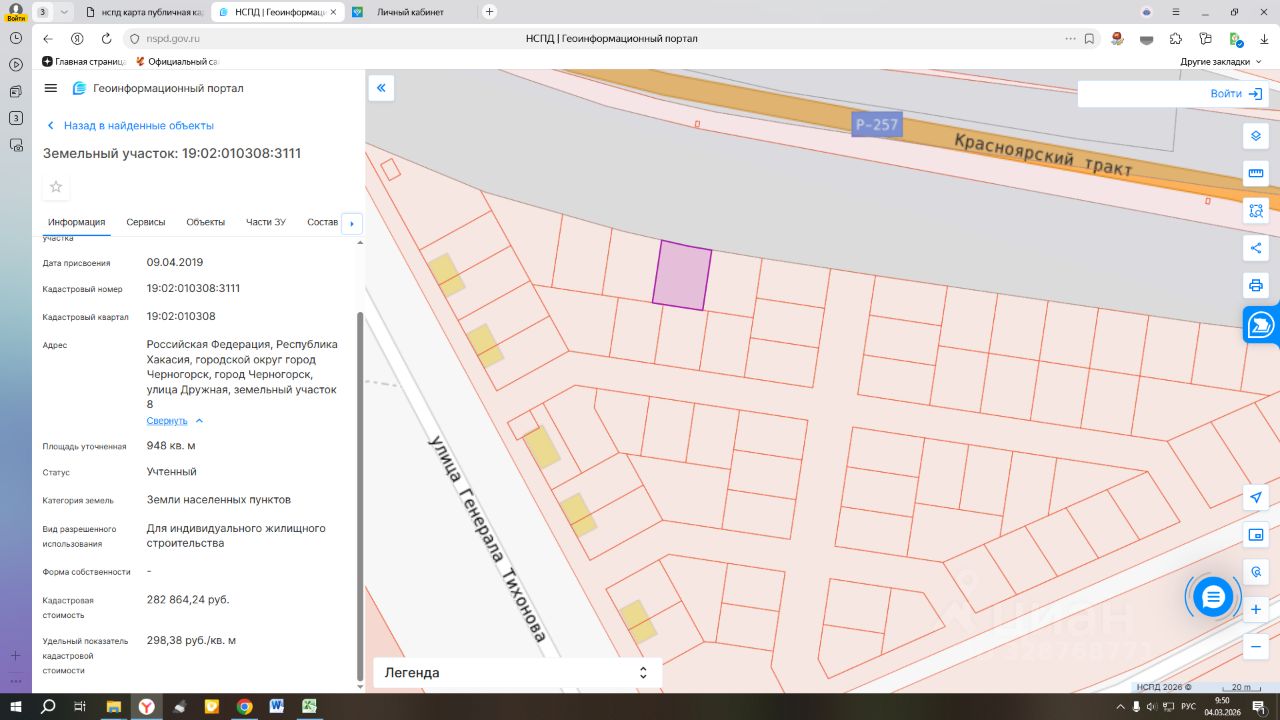The width and height of the screenshot is (1280, 720).
Task: Select the ruler measurement tool
Action: click(x=1256, y=173)
